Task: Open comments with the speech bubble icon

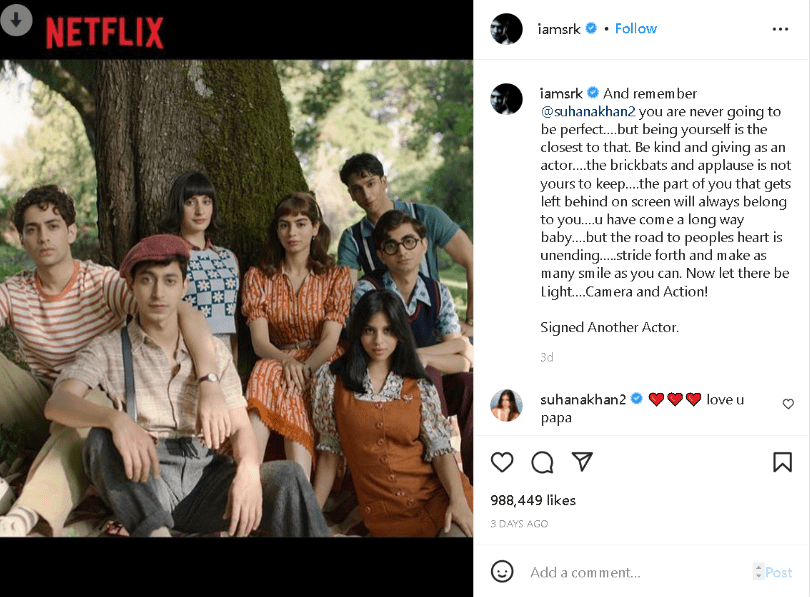Action: (x=542, y=462)
